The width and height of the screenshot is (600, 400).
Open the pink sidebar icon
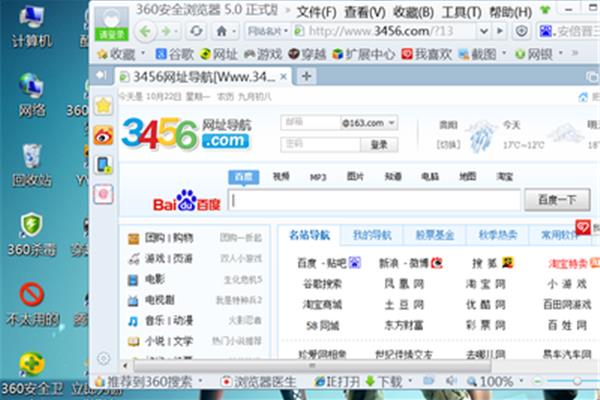coord(103,194)
